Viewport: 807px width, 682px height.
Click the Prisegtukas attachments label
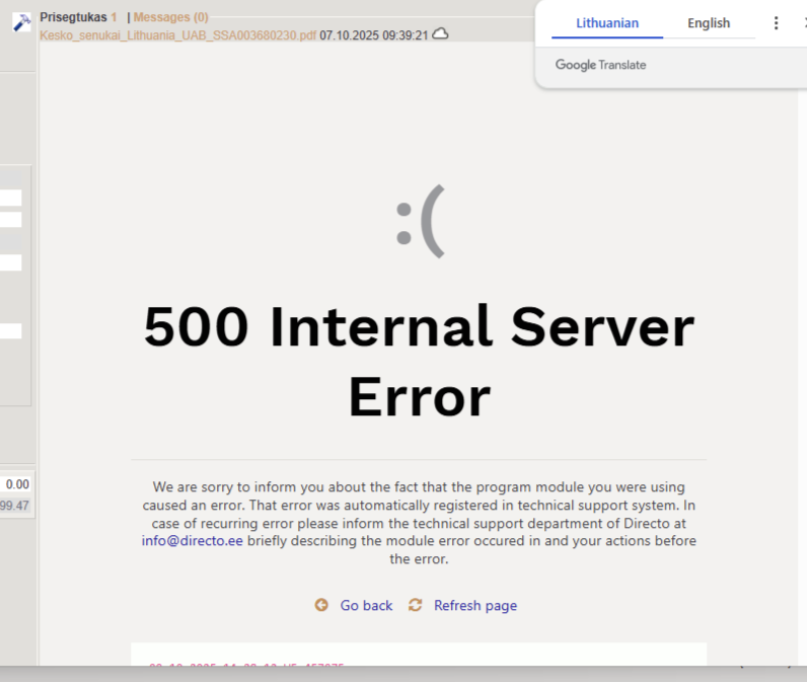(x=73, y=17)
